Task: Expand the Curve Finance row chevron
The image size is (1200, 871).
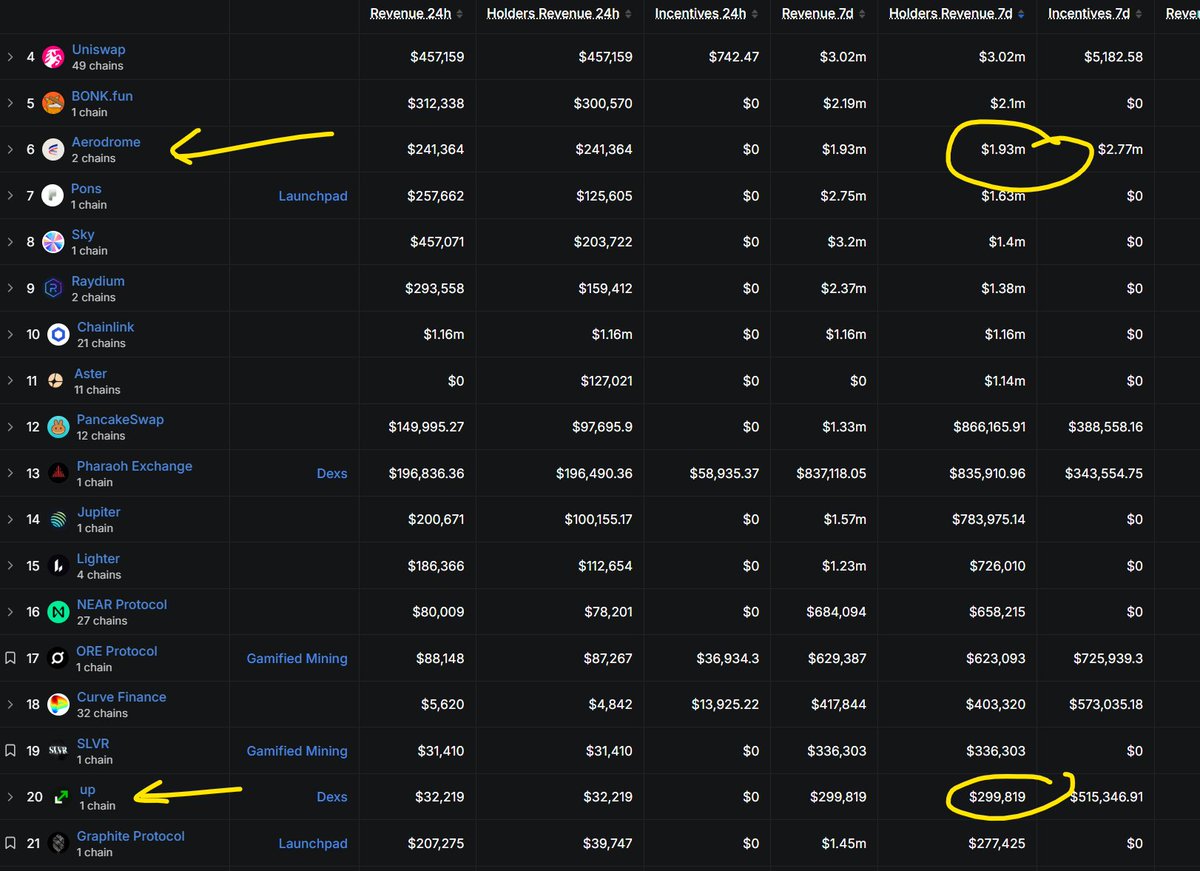Action: 10,704
